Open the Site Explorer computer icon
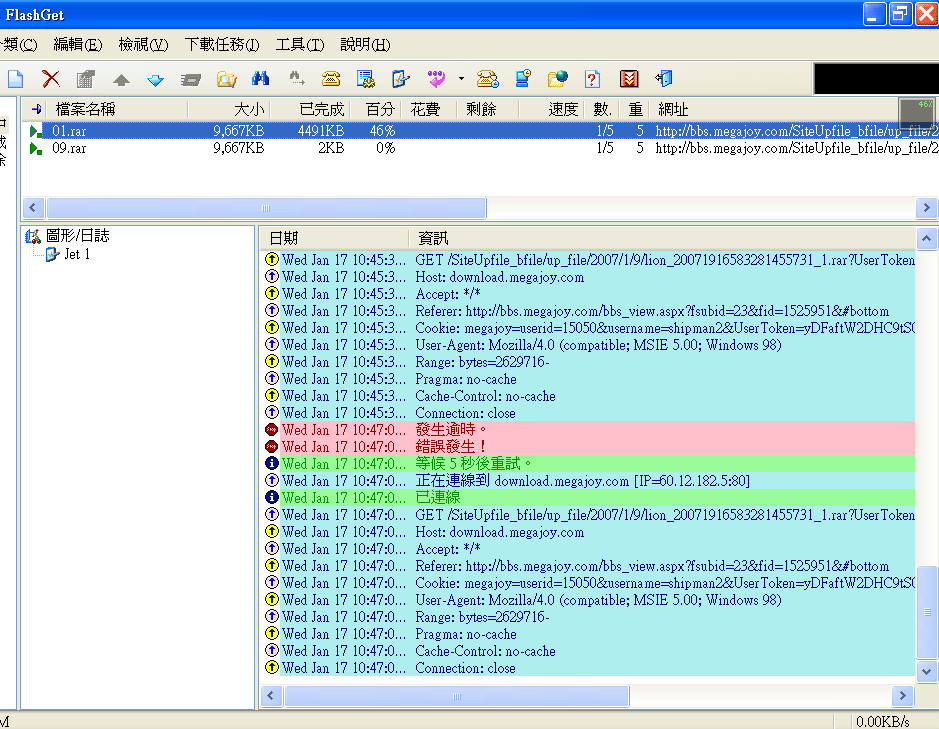The height and width of the screenshot is (729, 939). [523, 78]
